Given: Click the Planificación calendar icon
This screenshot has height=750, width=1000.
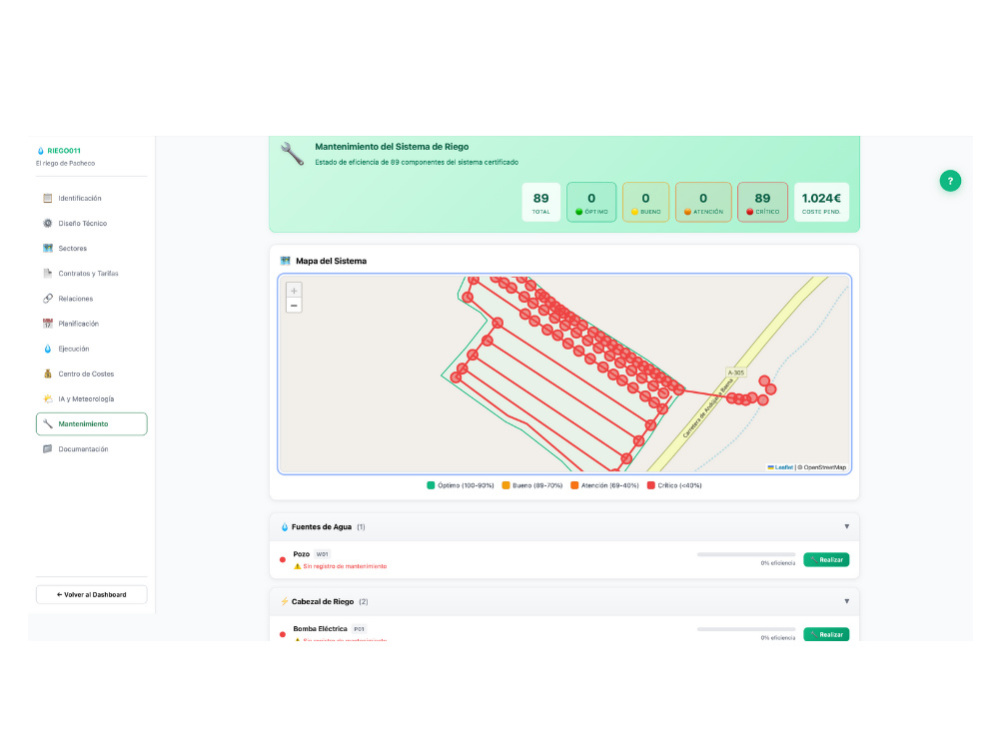Looking at the screenshot, I should tap(47, 323).
